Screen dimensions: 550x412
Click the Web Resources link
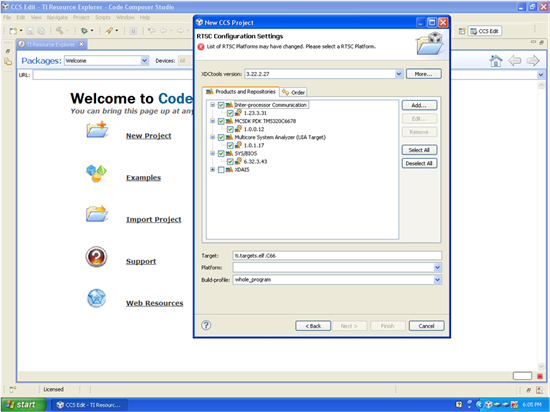click(x=155, y=303)
